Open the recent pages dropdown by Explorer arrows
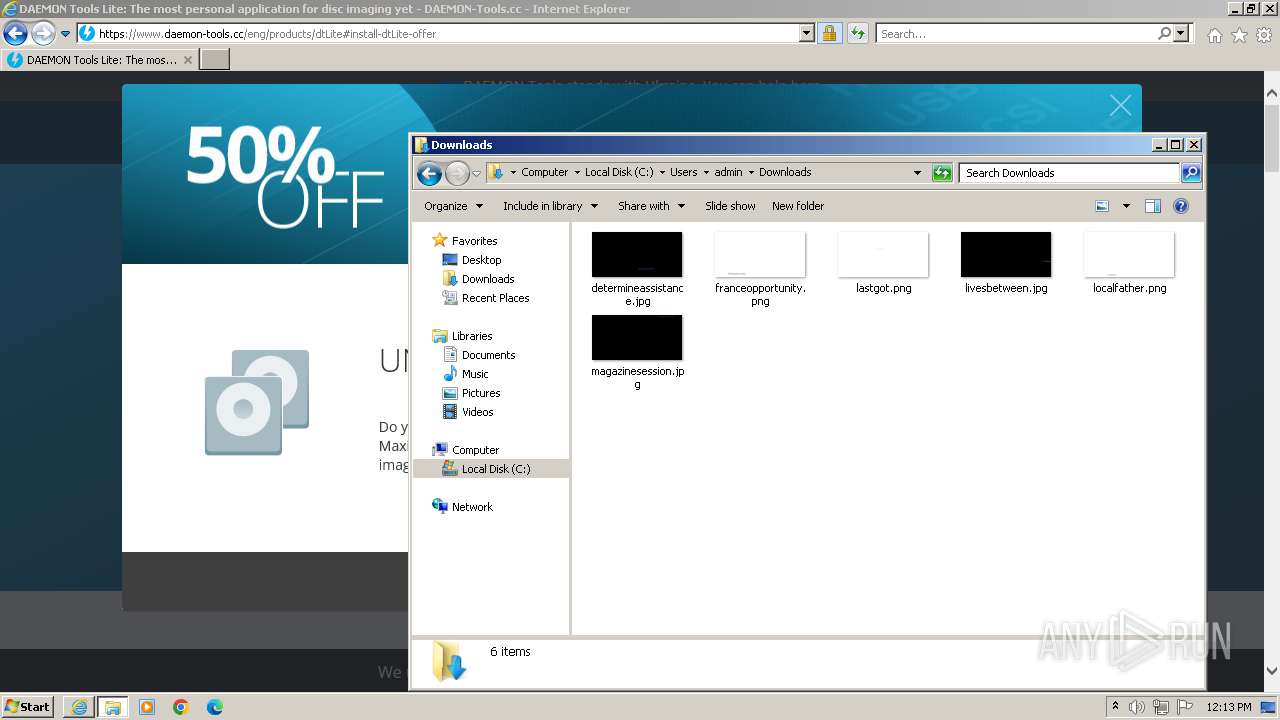Image resolution: width=1280 pixels, height=720 pixels. (476, 174)
